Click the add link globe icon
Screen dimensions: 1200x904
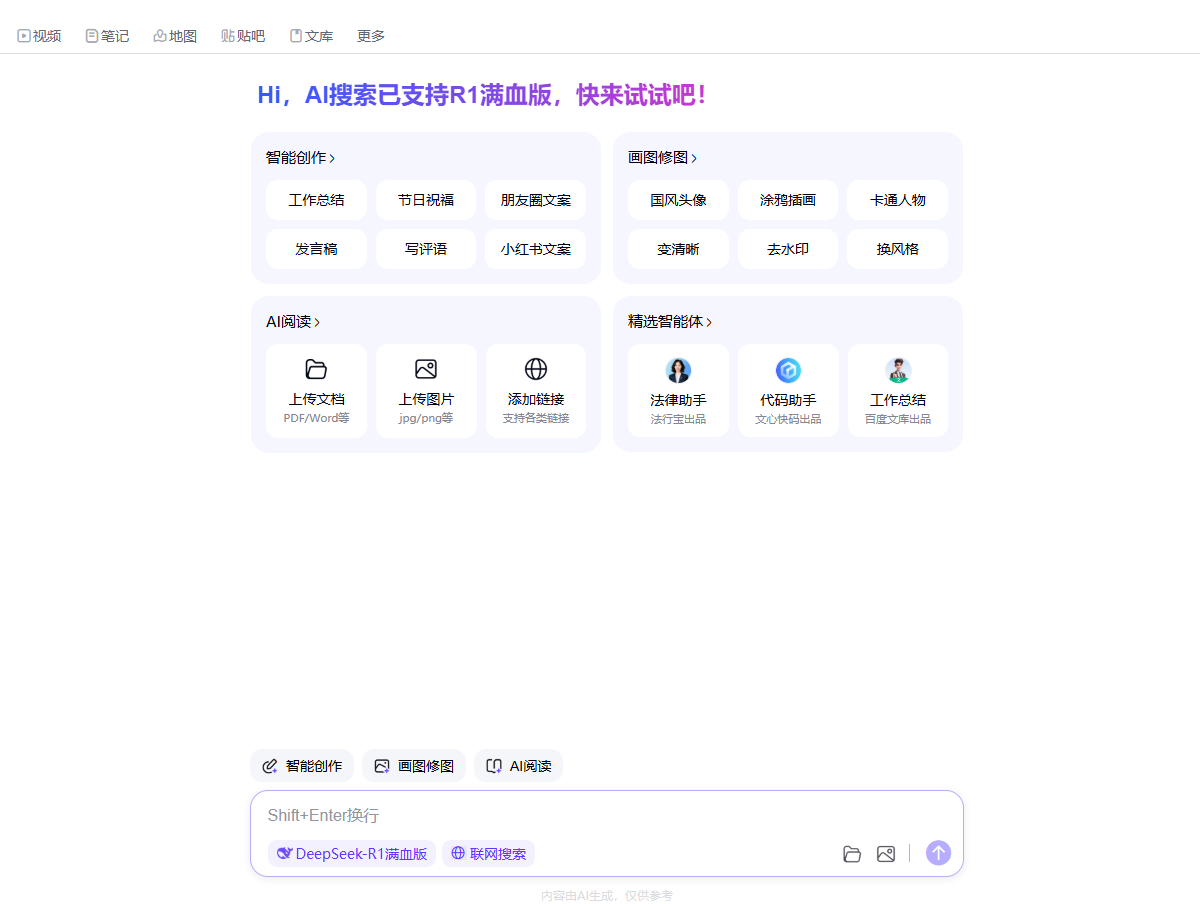click(536, 369)
